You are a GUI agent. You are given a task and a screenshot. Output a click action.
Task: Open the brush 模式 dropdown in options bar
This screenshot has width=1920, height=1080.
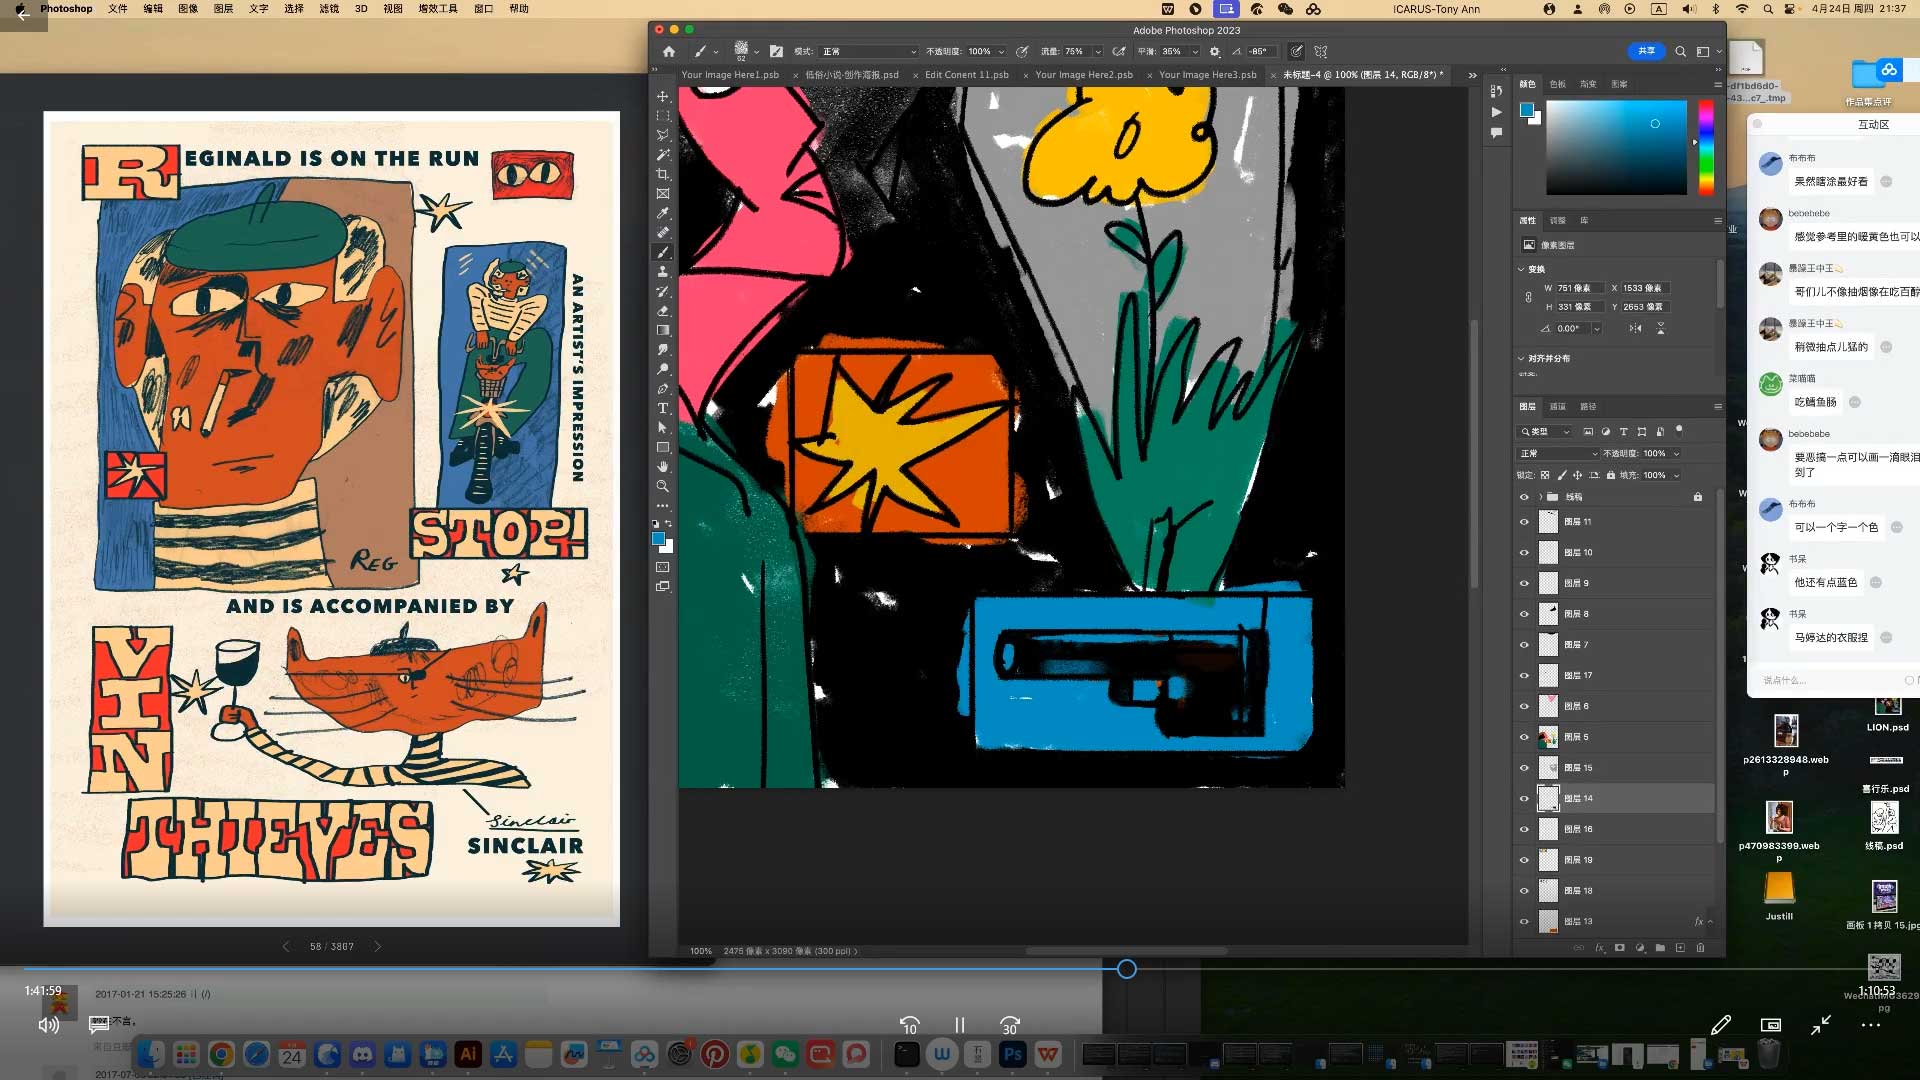click(x=867, y=52)
